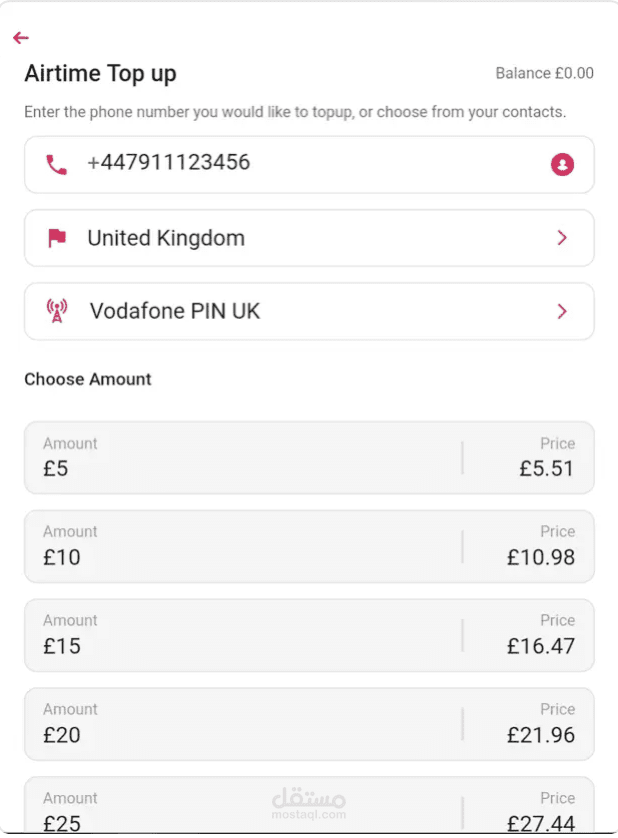Click the phone number input field

(300, 163)
